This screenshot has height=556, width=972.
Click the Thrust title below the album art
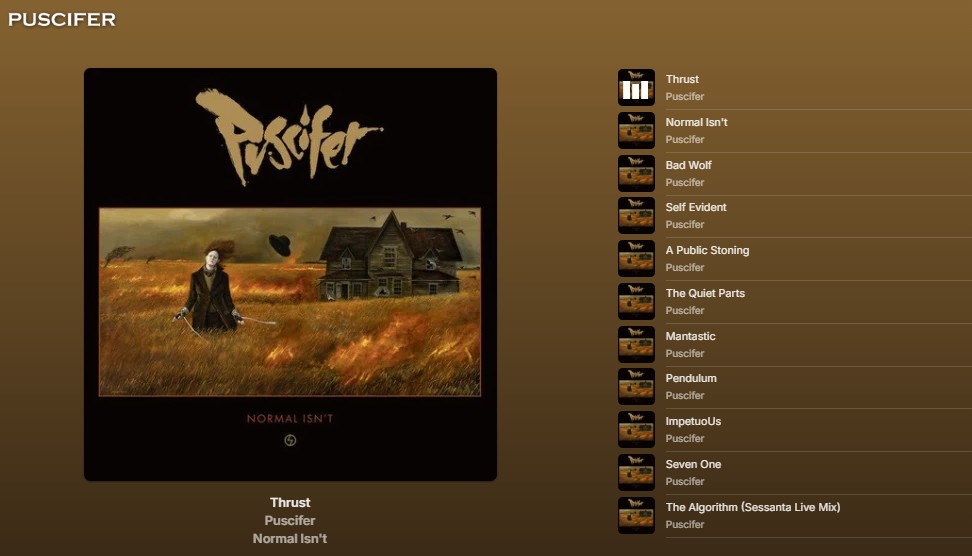[x=290, y=503]
